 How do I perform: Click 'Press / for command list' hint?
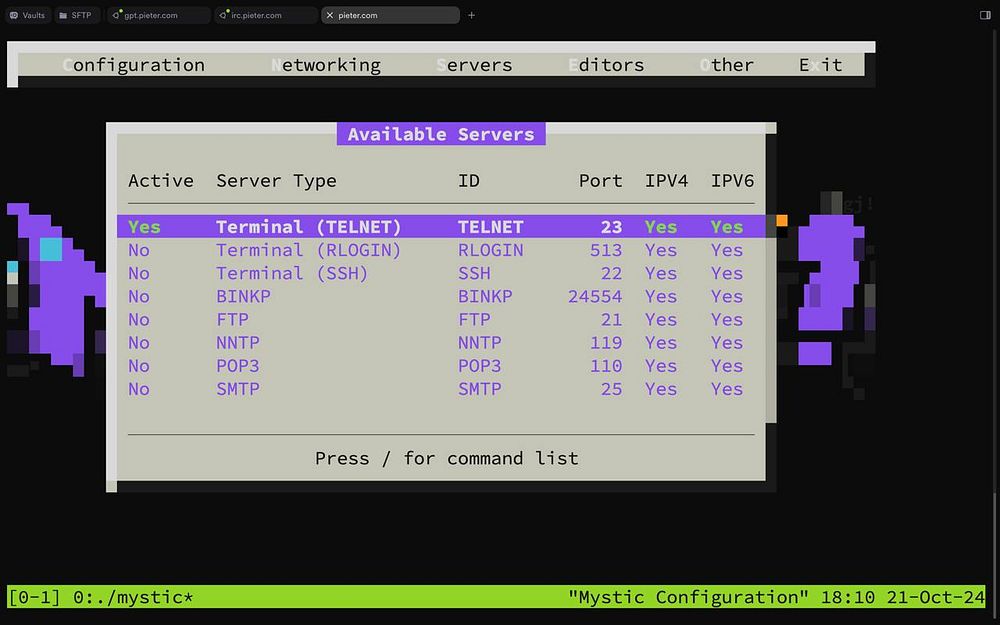446,459
